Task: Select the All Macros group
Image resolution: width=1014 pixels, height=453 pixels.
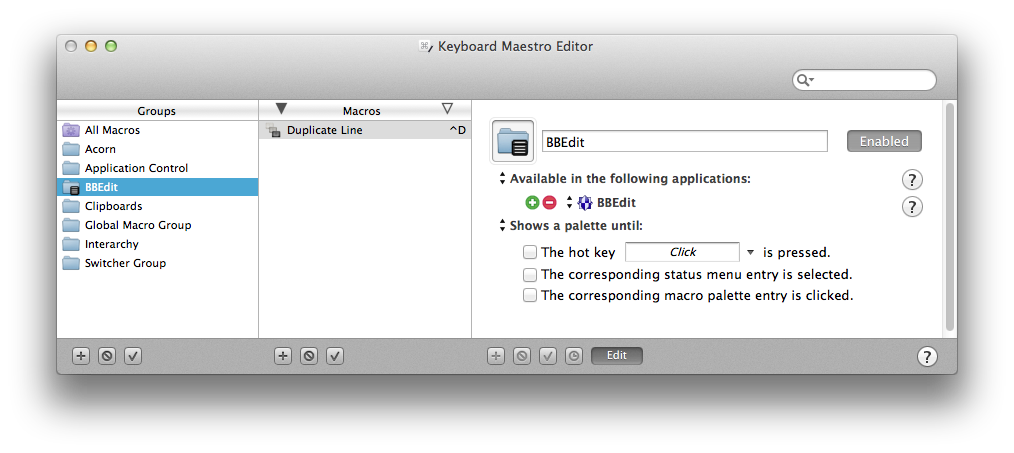Action: [157, 130]
